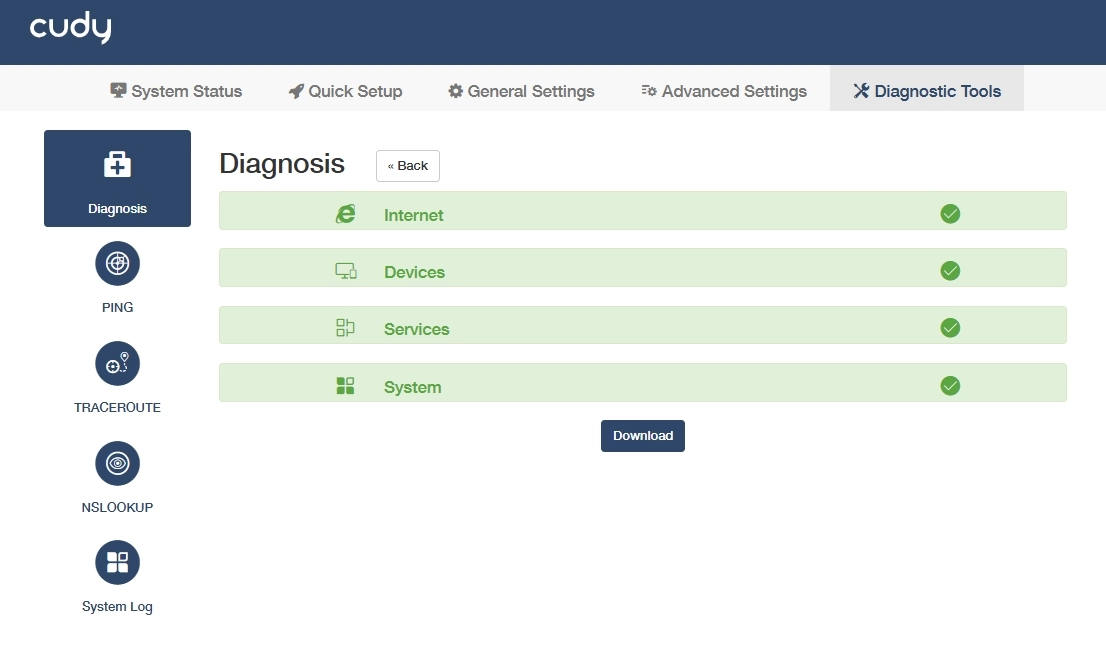1106x670 pixels.
Task: Open the System Log icon
Action: (x=117, y=563)
